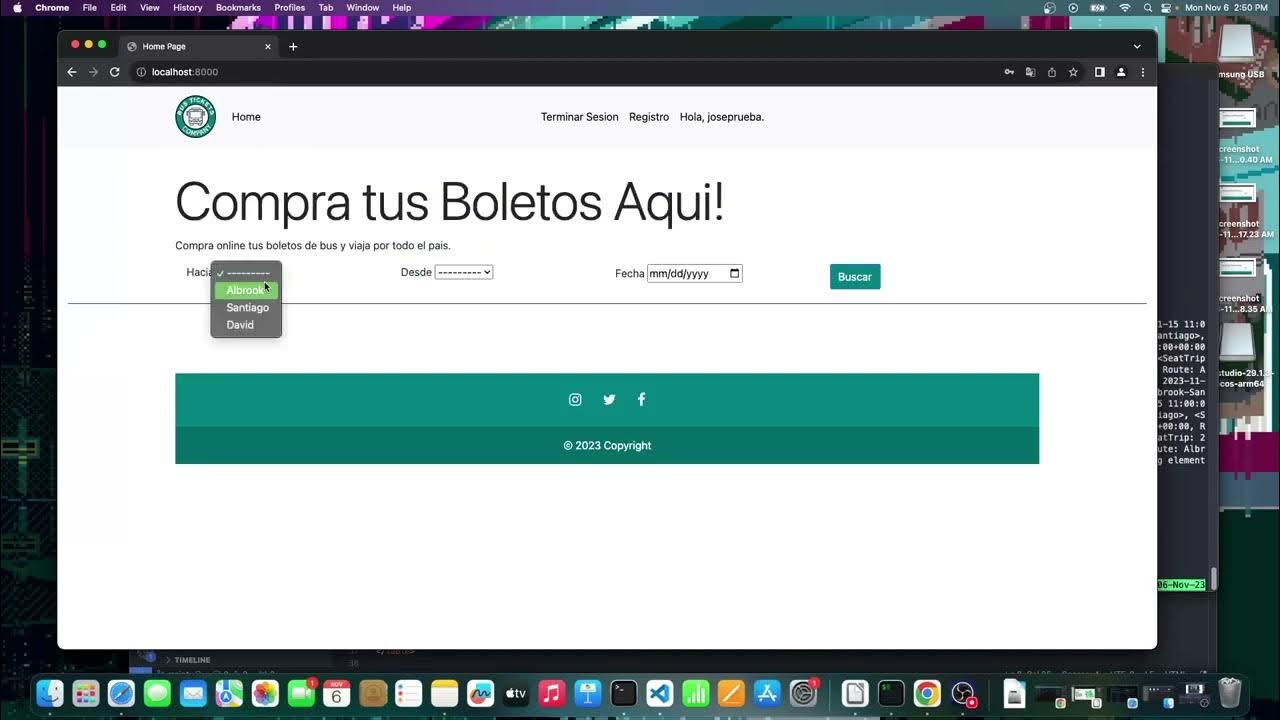This screenshot has height=720, width=1280.
Task: Open Chrome three-dot menu
Action: click(x=1143, y=72)
